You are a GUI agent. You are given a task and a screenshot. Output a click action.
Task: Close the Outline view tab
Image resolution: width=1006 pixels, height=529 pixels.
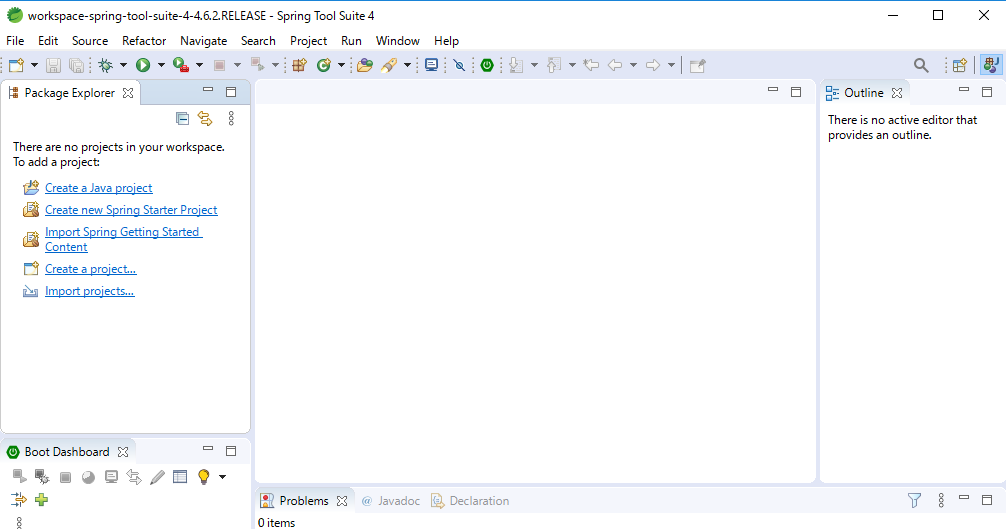point(897,93)
